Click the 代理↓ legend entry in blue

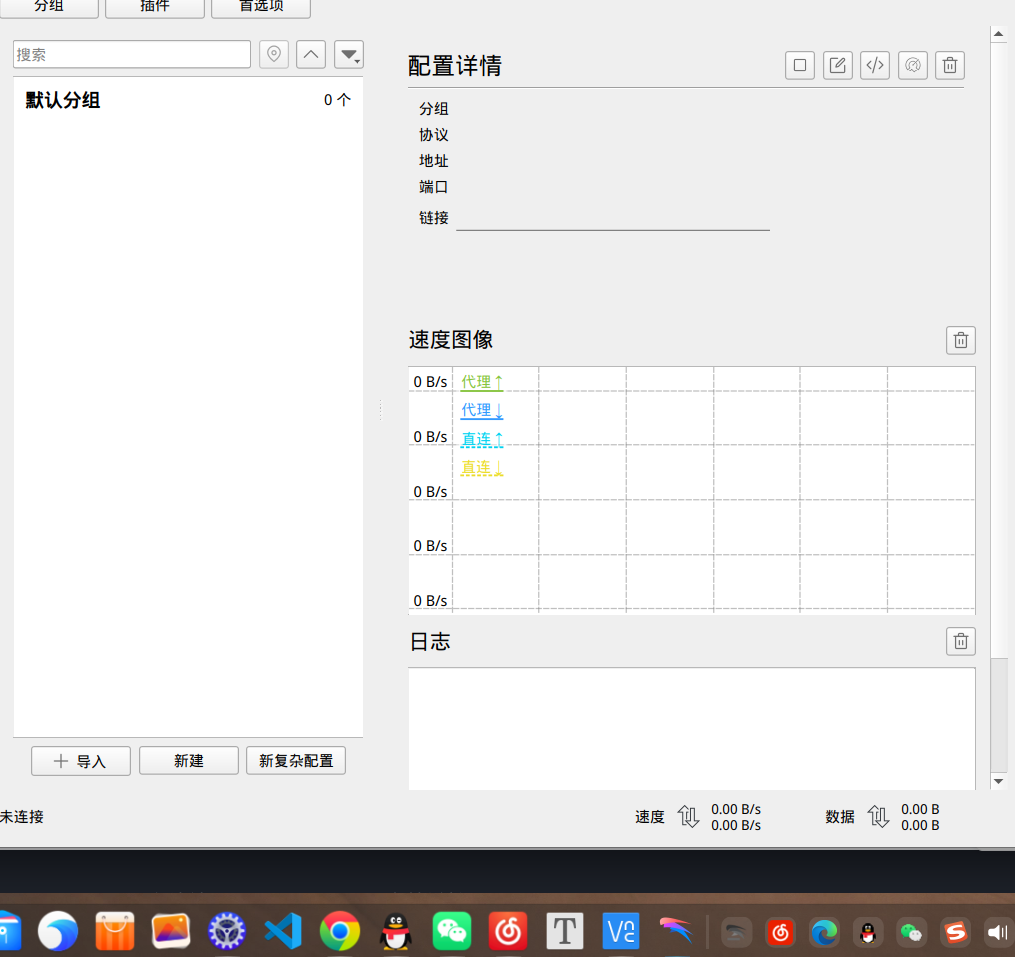click(x=482, y=411)
